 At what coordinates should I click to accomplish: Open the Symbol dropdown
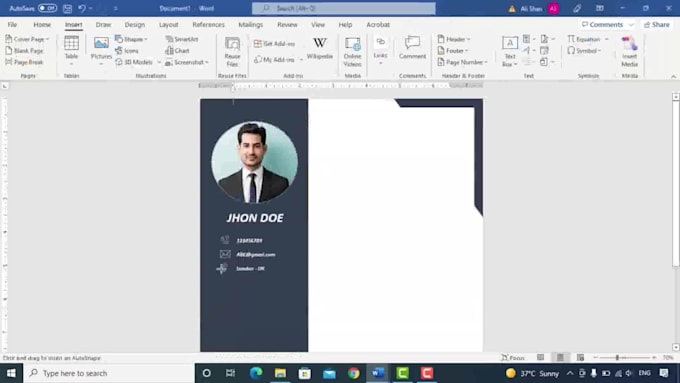(x=585, y=51)
